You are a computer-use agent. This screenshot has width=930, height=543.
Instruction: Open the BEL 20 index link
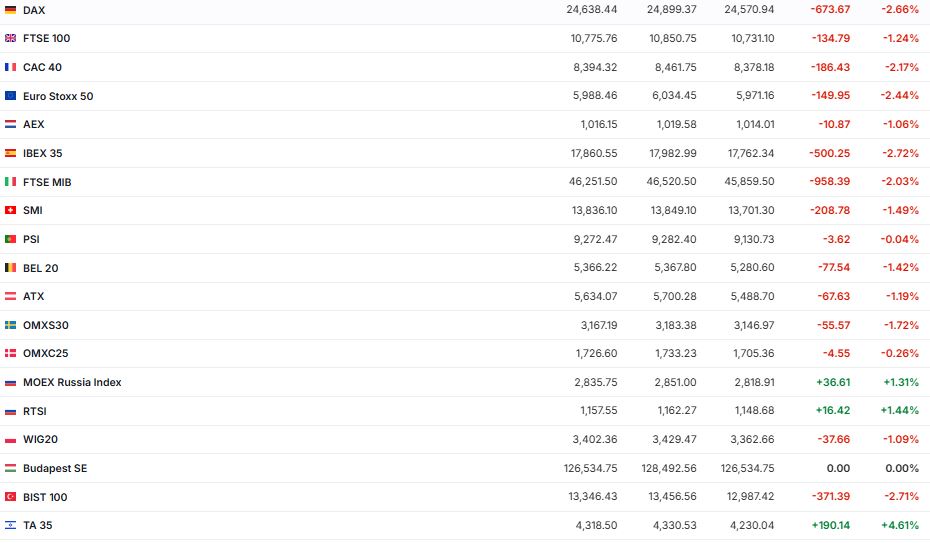41,268
